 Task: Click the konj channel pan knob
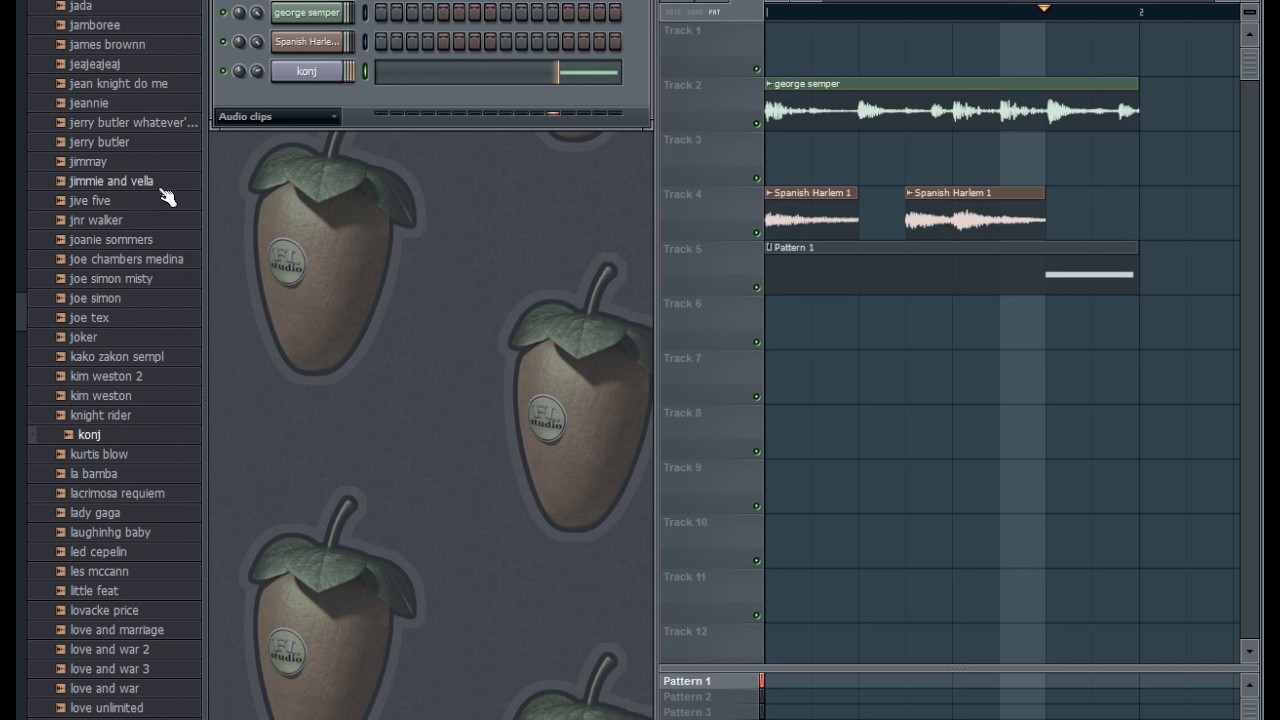[239, 71]
